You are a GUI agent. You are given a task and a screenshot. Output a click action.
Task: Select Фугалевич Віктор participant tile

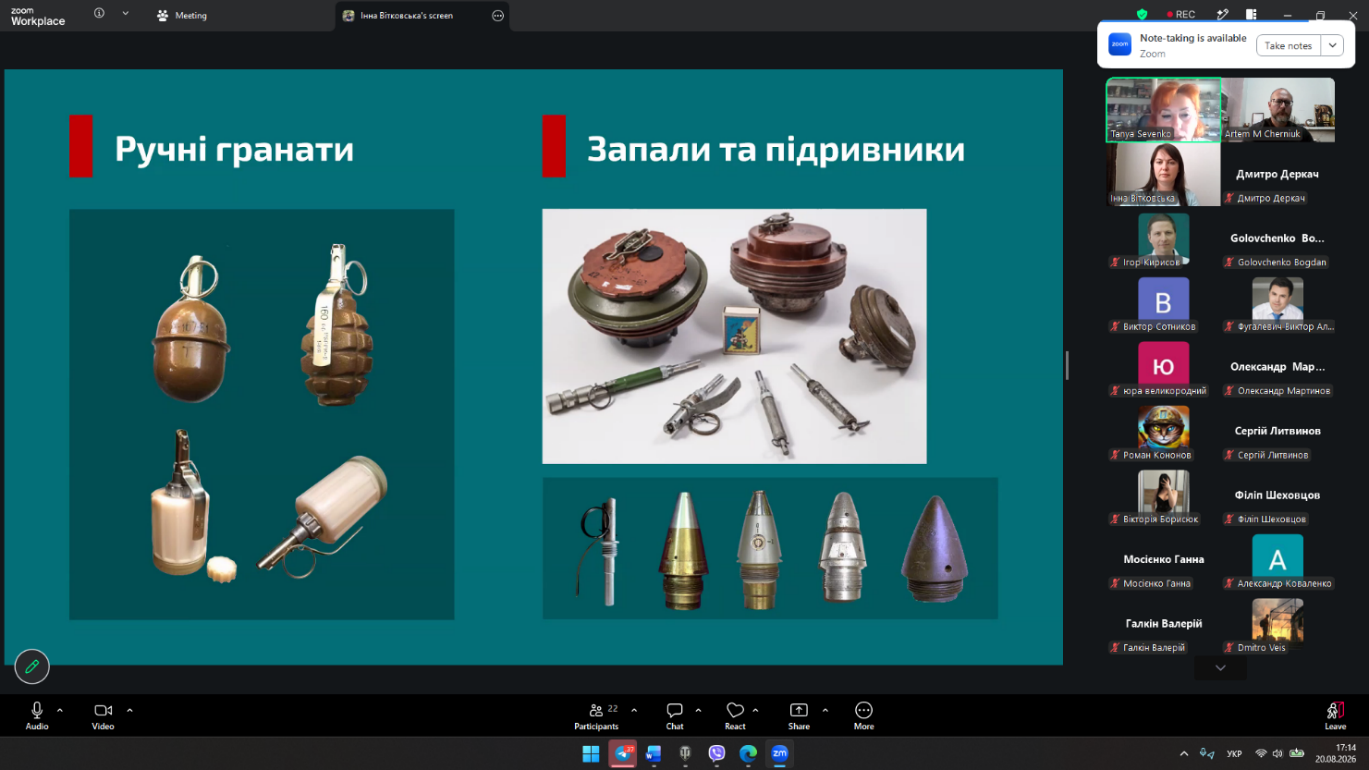(x=1278, y=303)
